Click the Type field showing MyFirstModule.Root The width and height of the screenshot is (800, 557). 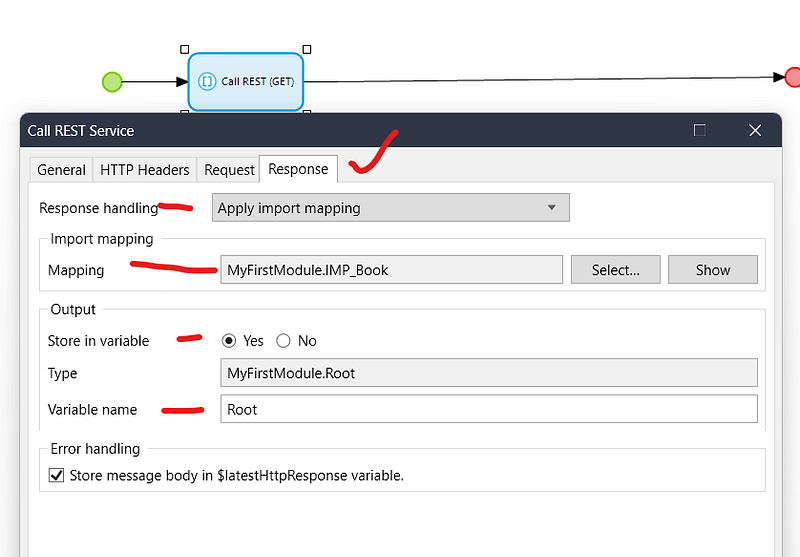coord(488,373)
